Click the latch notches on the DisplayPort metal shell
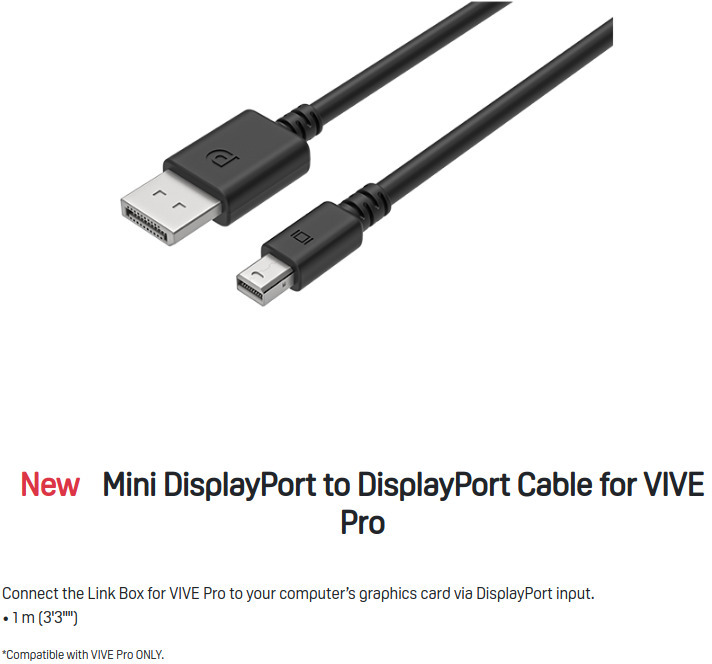This screenshot has height=664, width=712. pos(169,199)
